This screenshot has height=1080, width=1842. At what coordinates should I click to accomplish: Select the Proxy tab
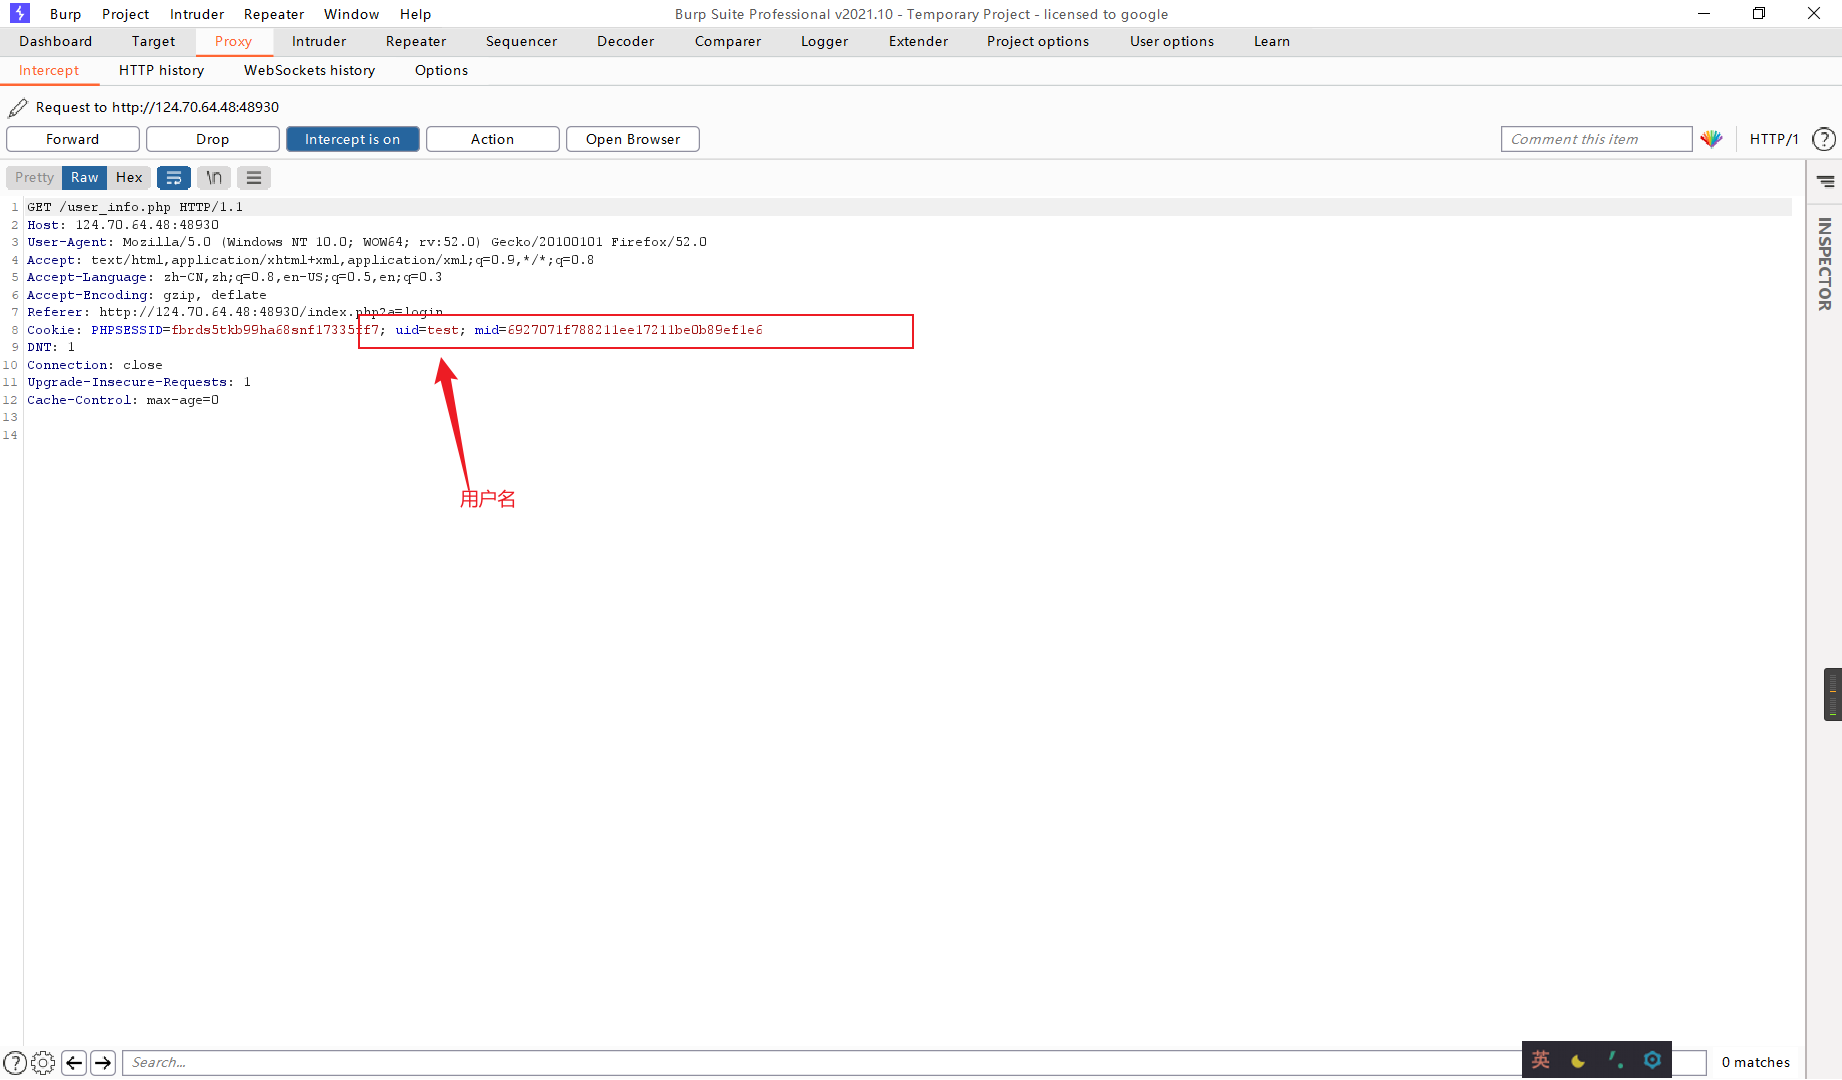(x=233, y=41)
